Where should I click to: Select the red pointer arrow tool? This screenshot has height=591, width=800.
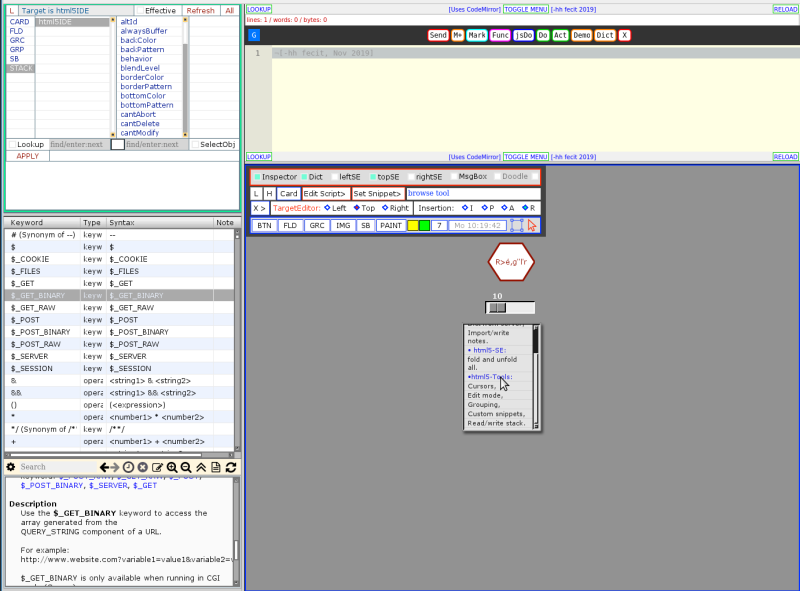point(532,225)
